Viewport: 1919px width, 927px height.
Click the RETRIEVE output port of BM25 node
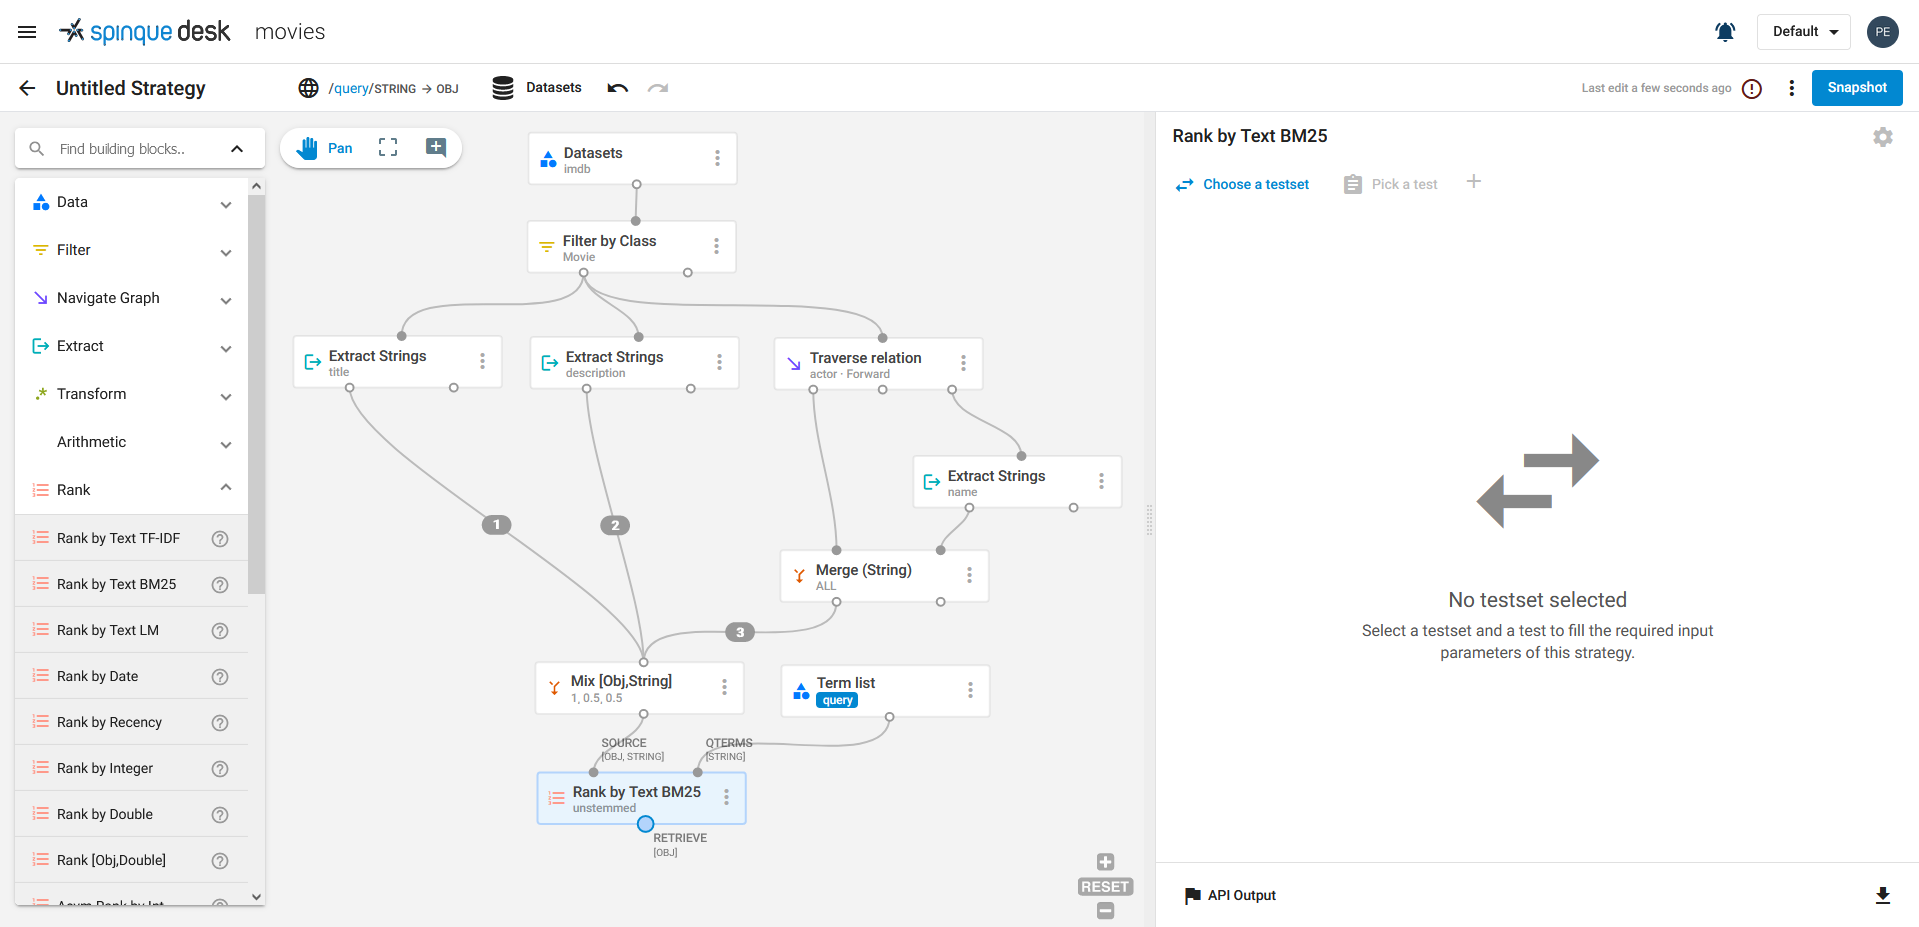[646, 824]
